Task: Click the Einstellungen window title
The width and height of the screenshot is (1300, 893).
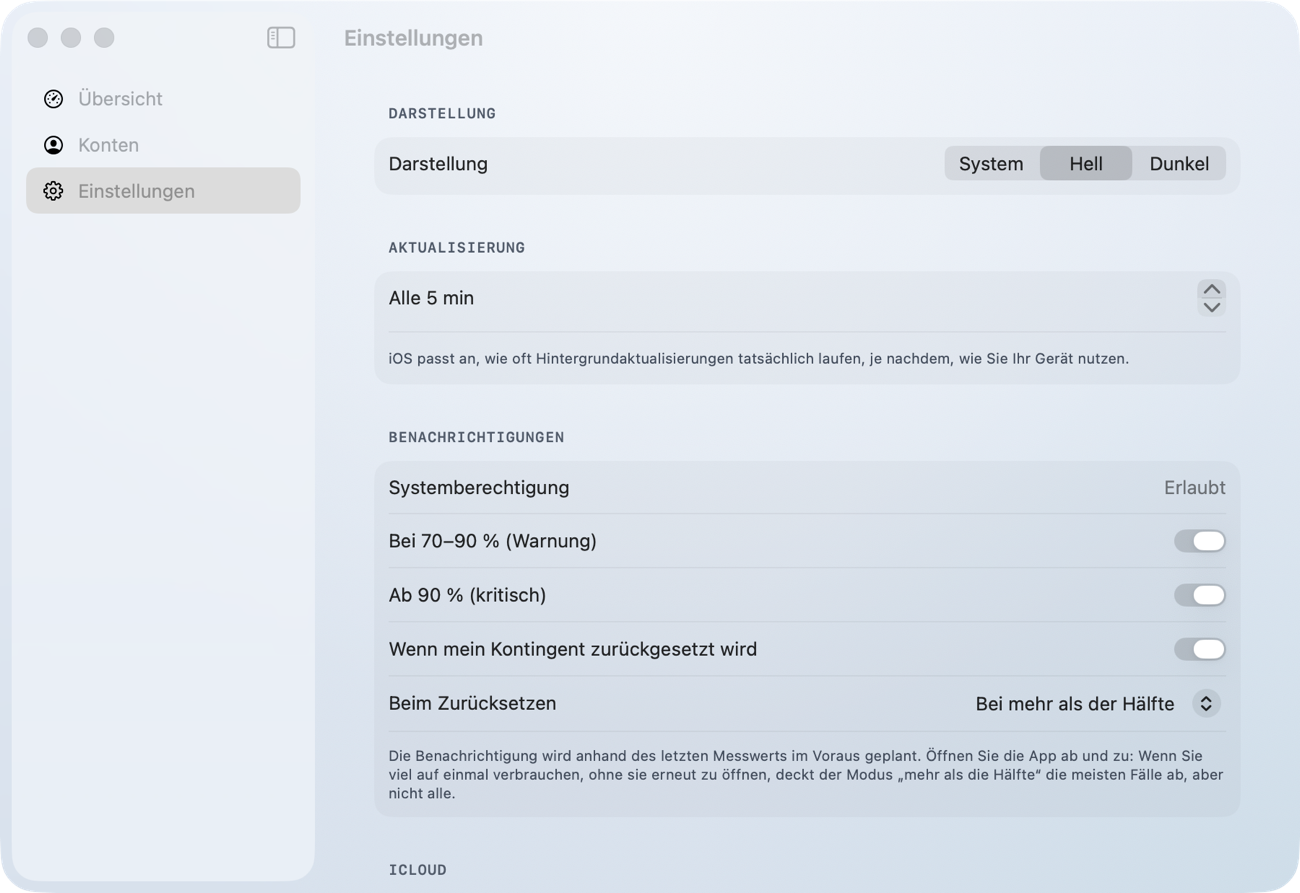Action: 413,38
